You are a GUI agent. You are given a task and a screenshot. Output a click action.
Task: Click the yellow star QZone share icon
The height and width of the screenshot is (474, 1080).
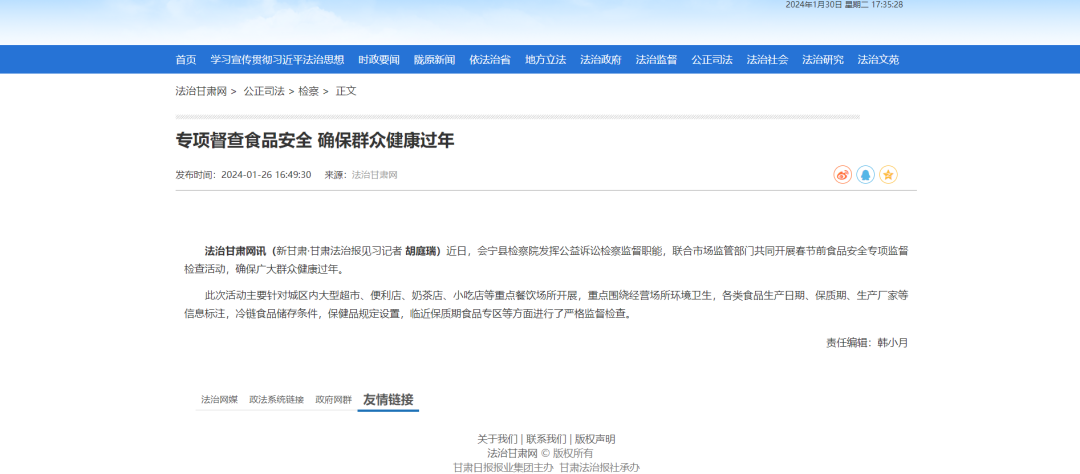click(x=888, y=175)
